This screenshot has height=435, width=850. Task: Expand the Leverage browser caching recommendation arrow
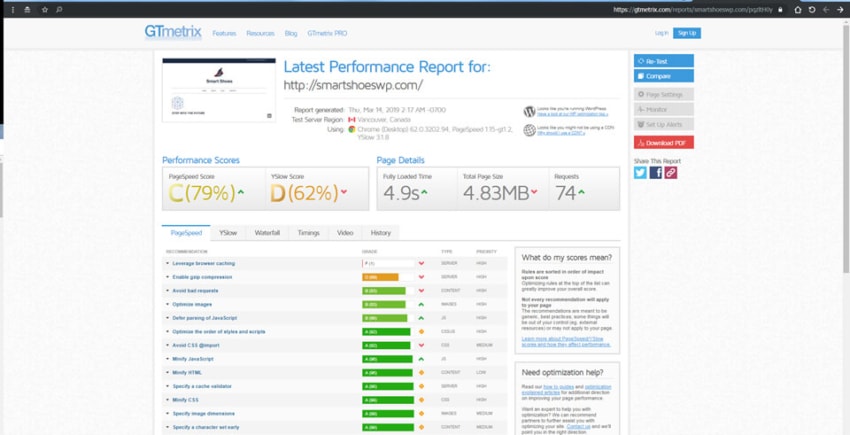click(x=168, y=264)
